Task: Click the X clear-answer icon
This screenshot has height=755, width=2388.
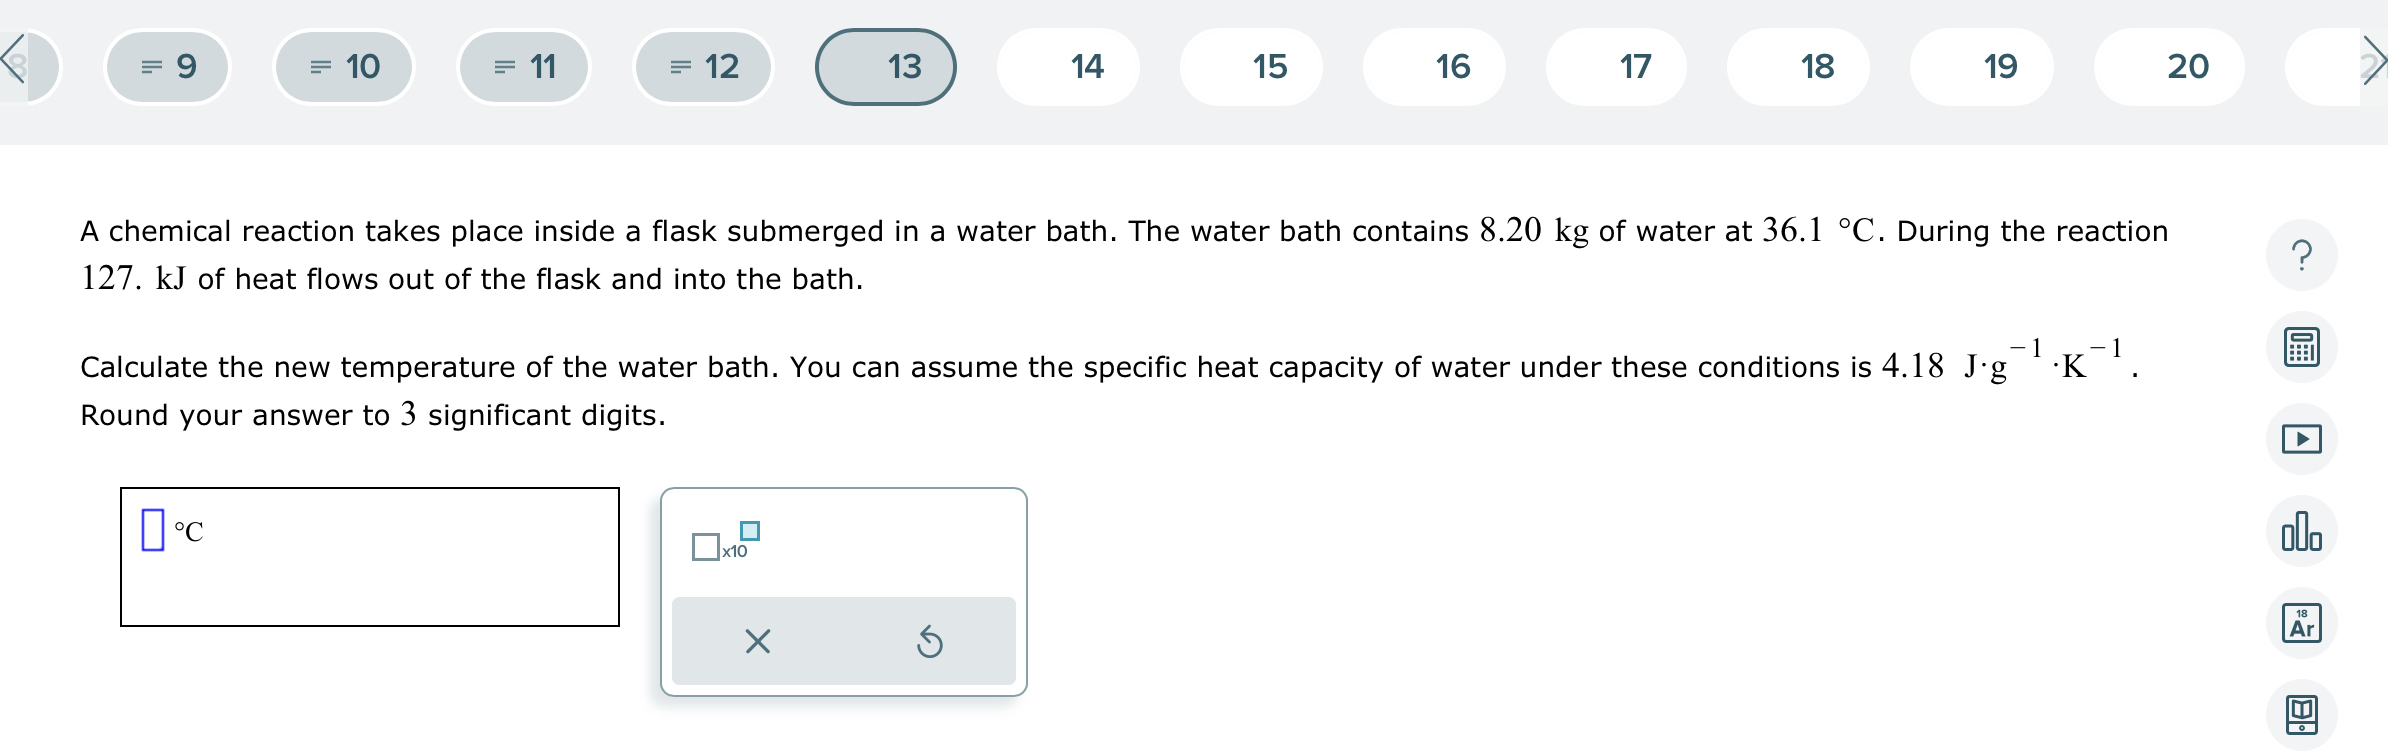Action: coord(757,641)
